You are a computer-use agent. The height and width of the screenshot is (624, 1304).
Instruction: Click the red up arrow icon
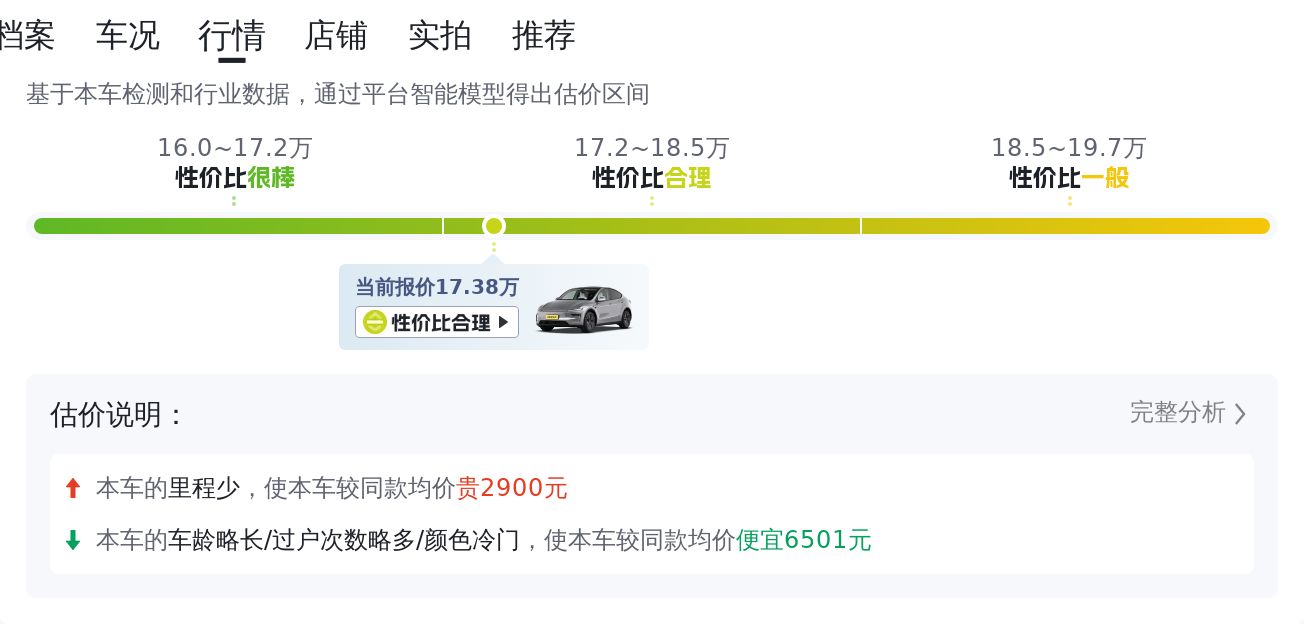(72, 488)
